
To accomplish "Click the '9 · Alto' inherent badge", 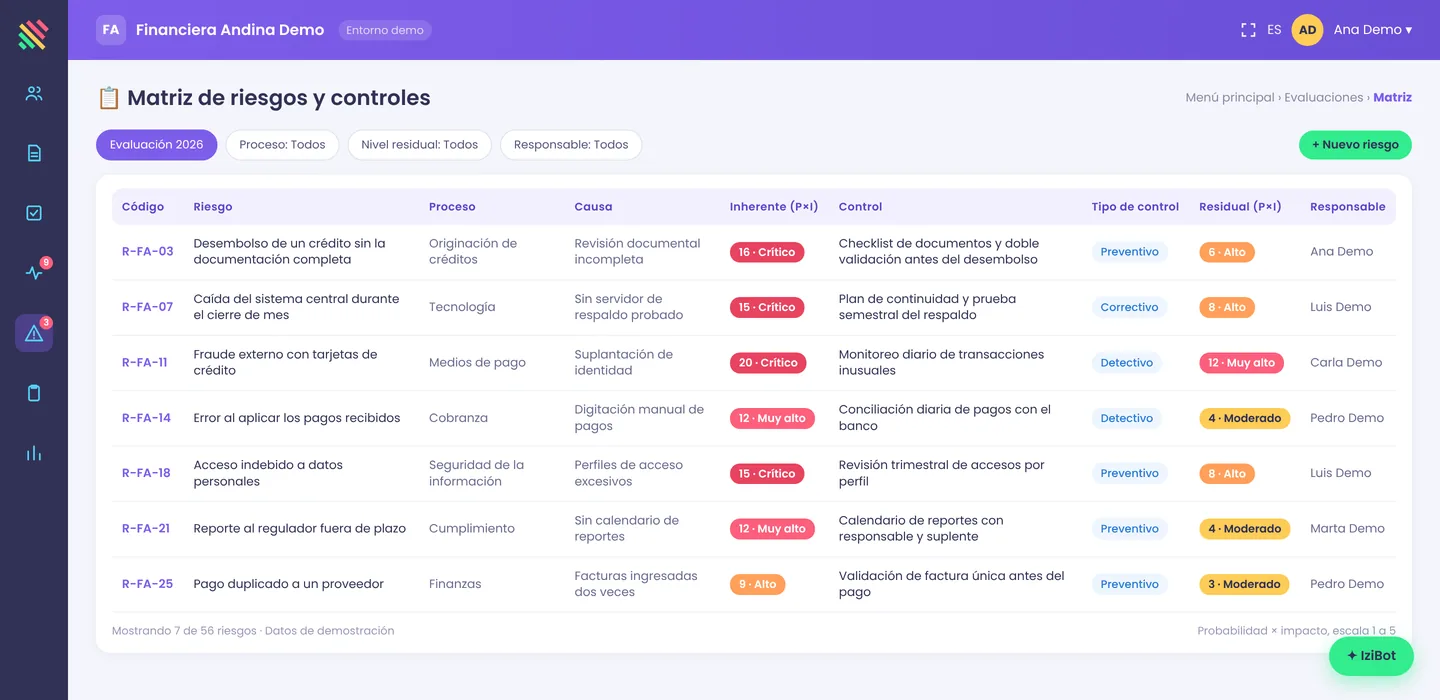I will point(757,584).
